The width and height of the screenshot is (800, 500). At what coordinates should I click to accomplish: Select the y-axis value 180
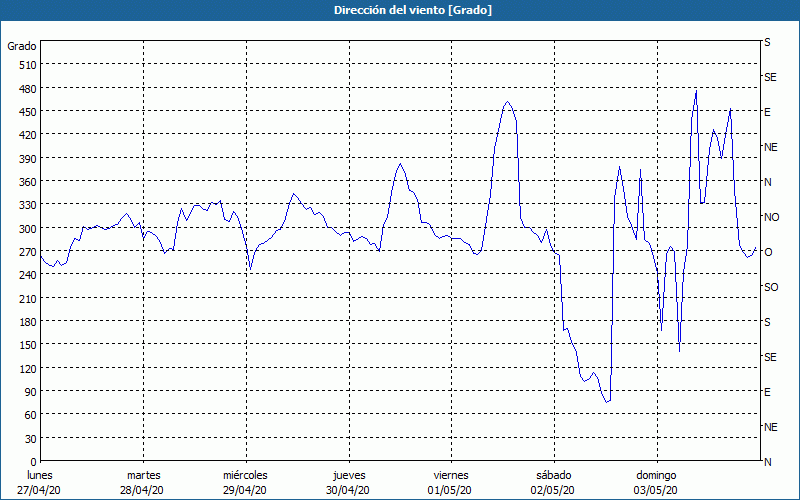point(28,322)
